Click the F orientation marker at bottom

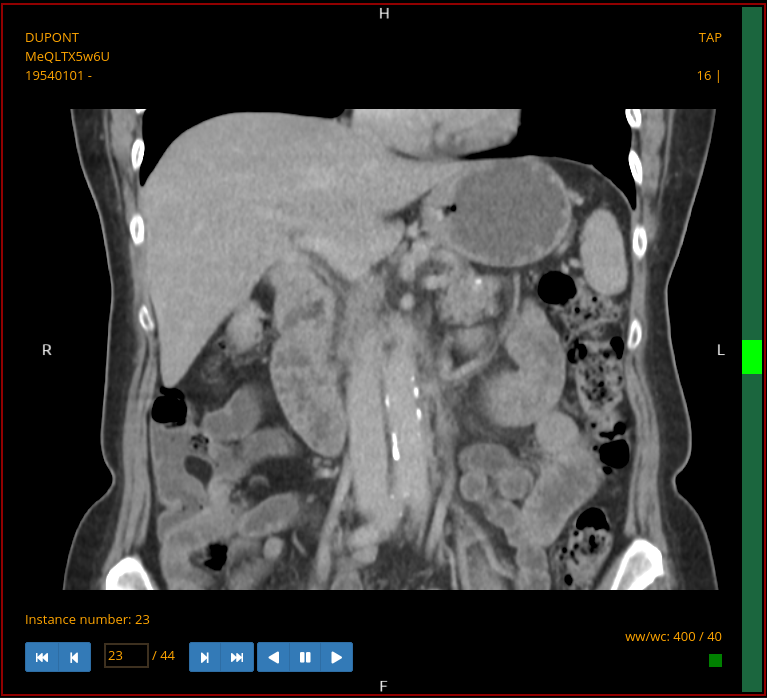point(384,686)
